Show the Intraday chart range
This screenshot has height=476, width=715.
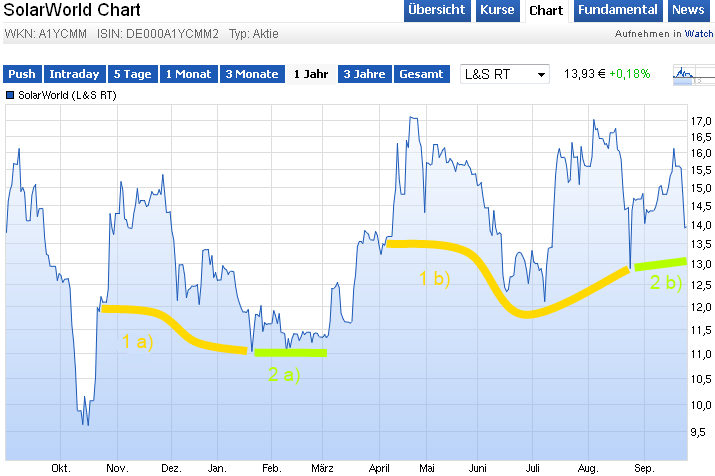pyautogui.click(x=75, y=74)
